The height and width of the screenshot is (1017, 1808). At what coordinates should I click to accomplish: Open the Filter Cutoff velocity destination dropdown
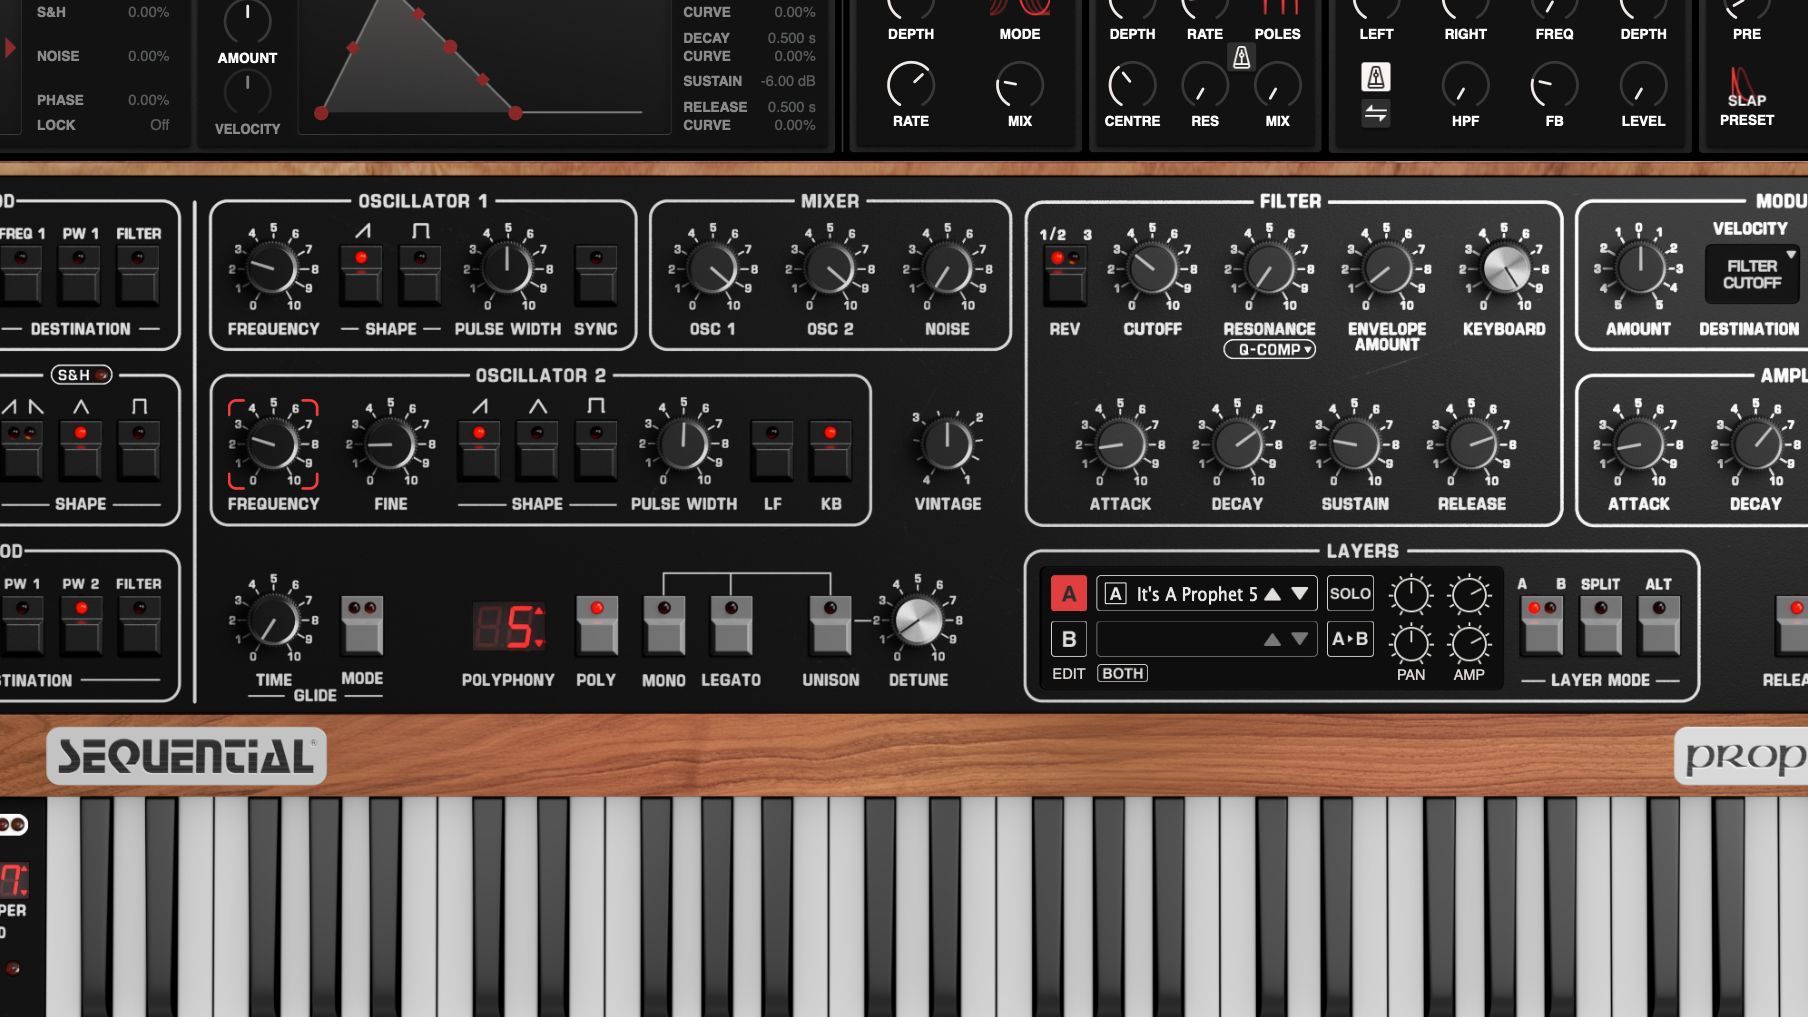point(1752,274)
